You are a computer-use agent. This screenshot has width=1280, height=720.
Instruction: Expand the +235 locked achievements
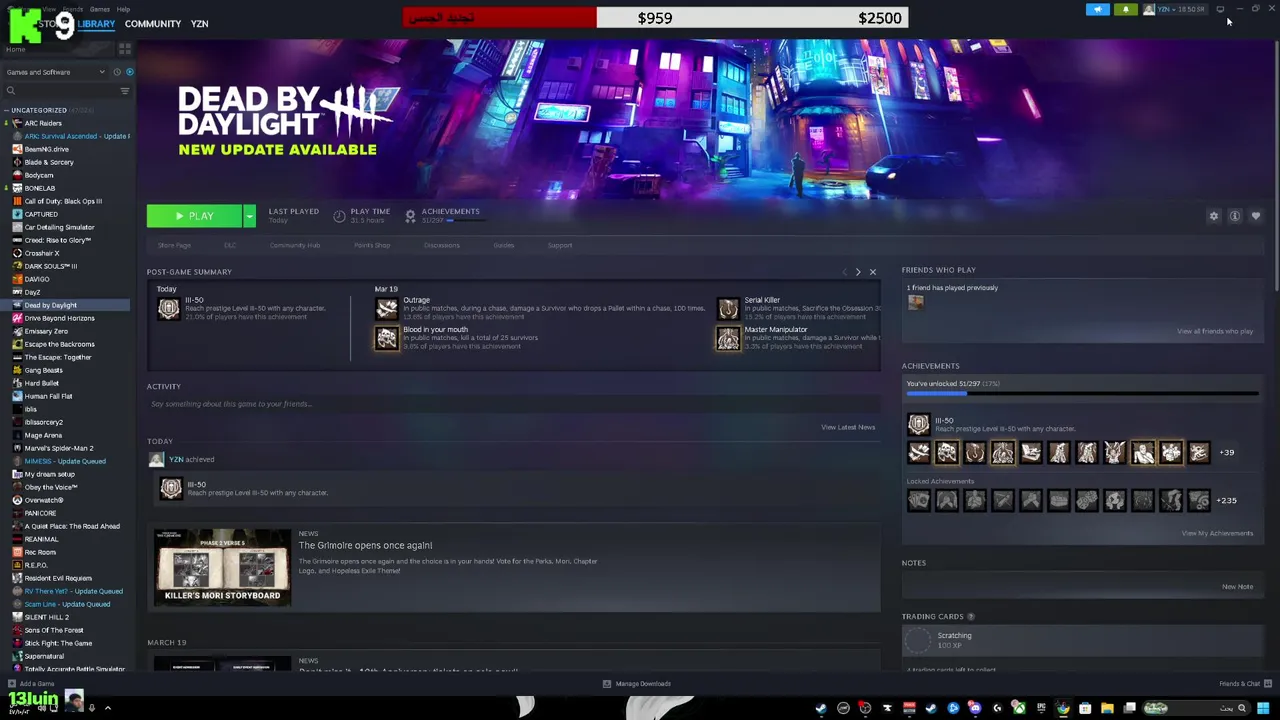point(1226,500)
